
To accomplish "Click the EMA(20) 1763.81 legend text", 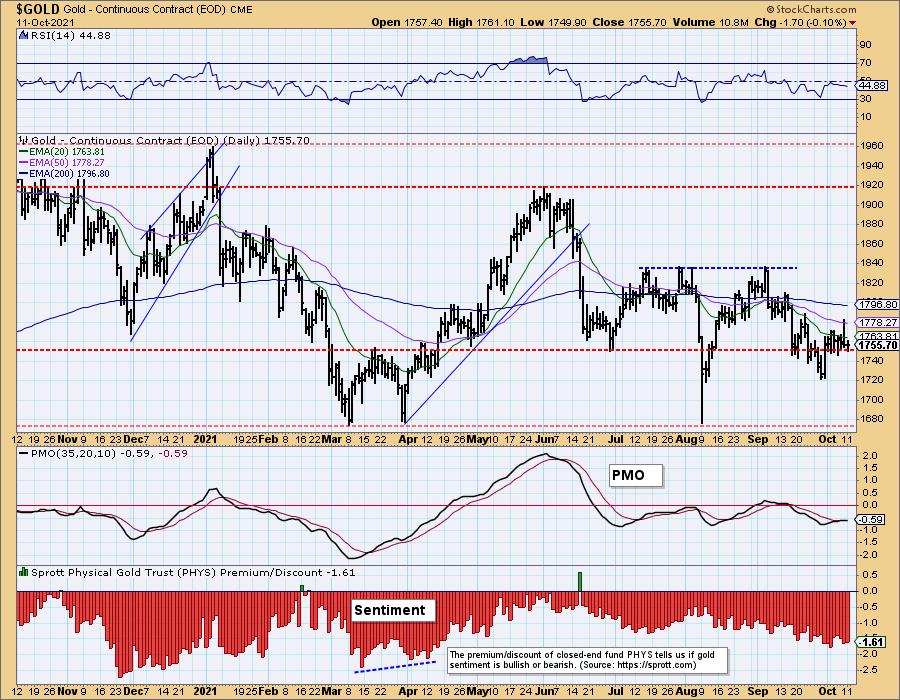I will (x=67, y=151).
